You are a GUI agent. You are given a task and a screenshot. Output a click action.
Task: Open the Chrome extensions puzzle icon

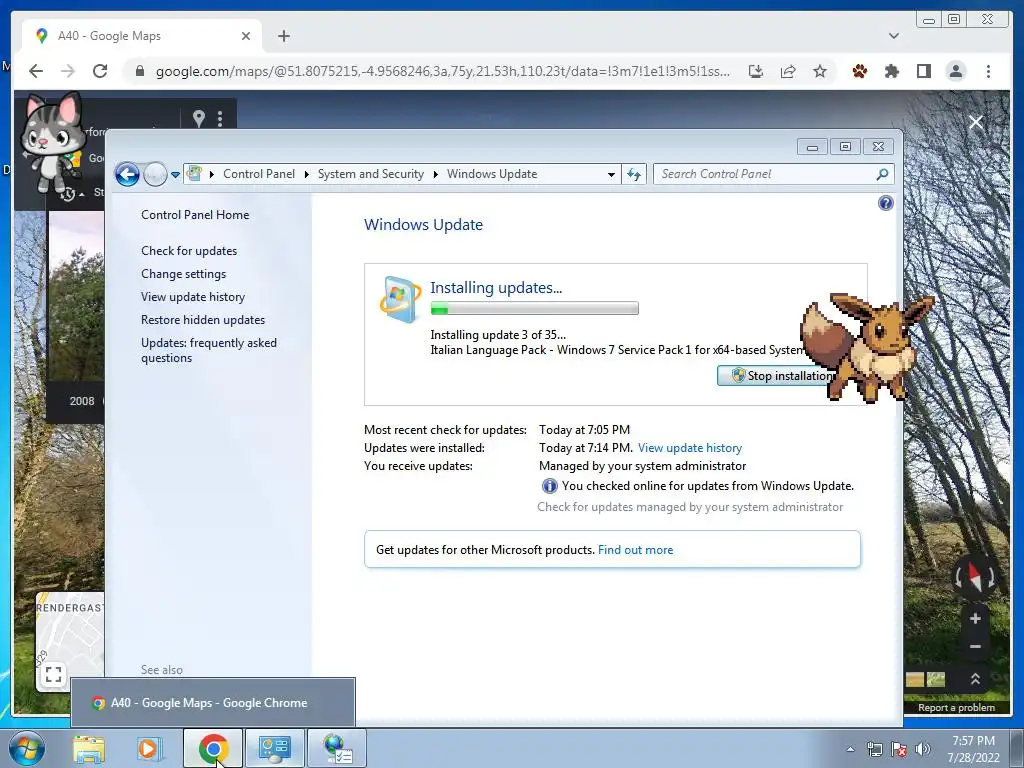tap(891, 71)
